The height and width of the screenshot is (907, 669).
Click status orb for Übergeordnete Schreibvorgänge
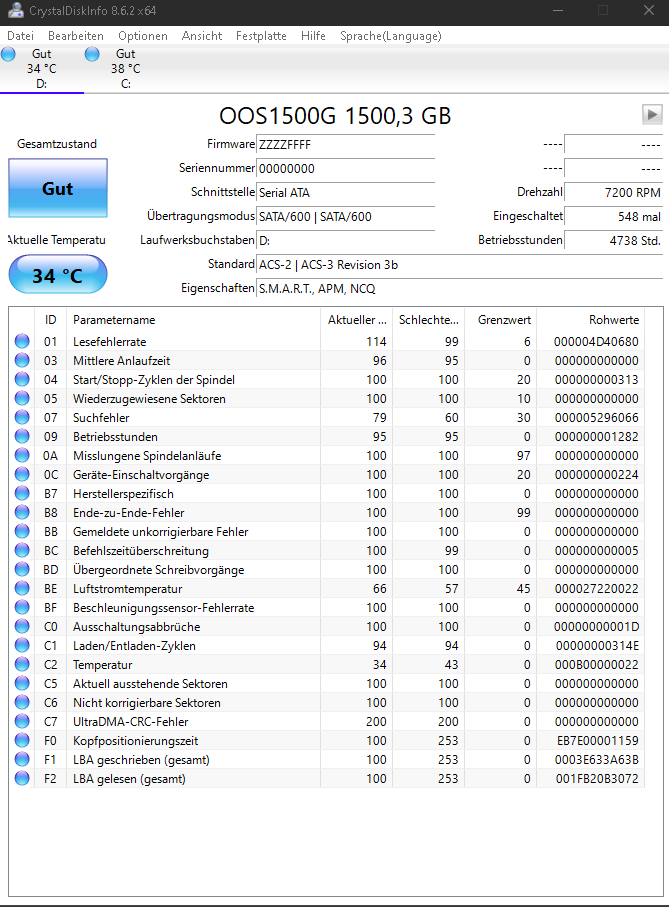click(x=22, y=569)
